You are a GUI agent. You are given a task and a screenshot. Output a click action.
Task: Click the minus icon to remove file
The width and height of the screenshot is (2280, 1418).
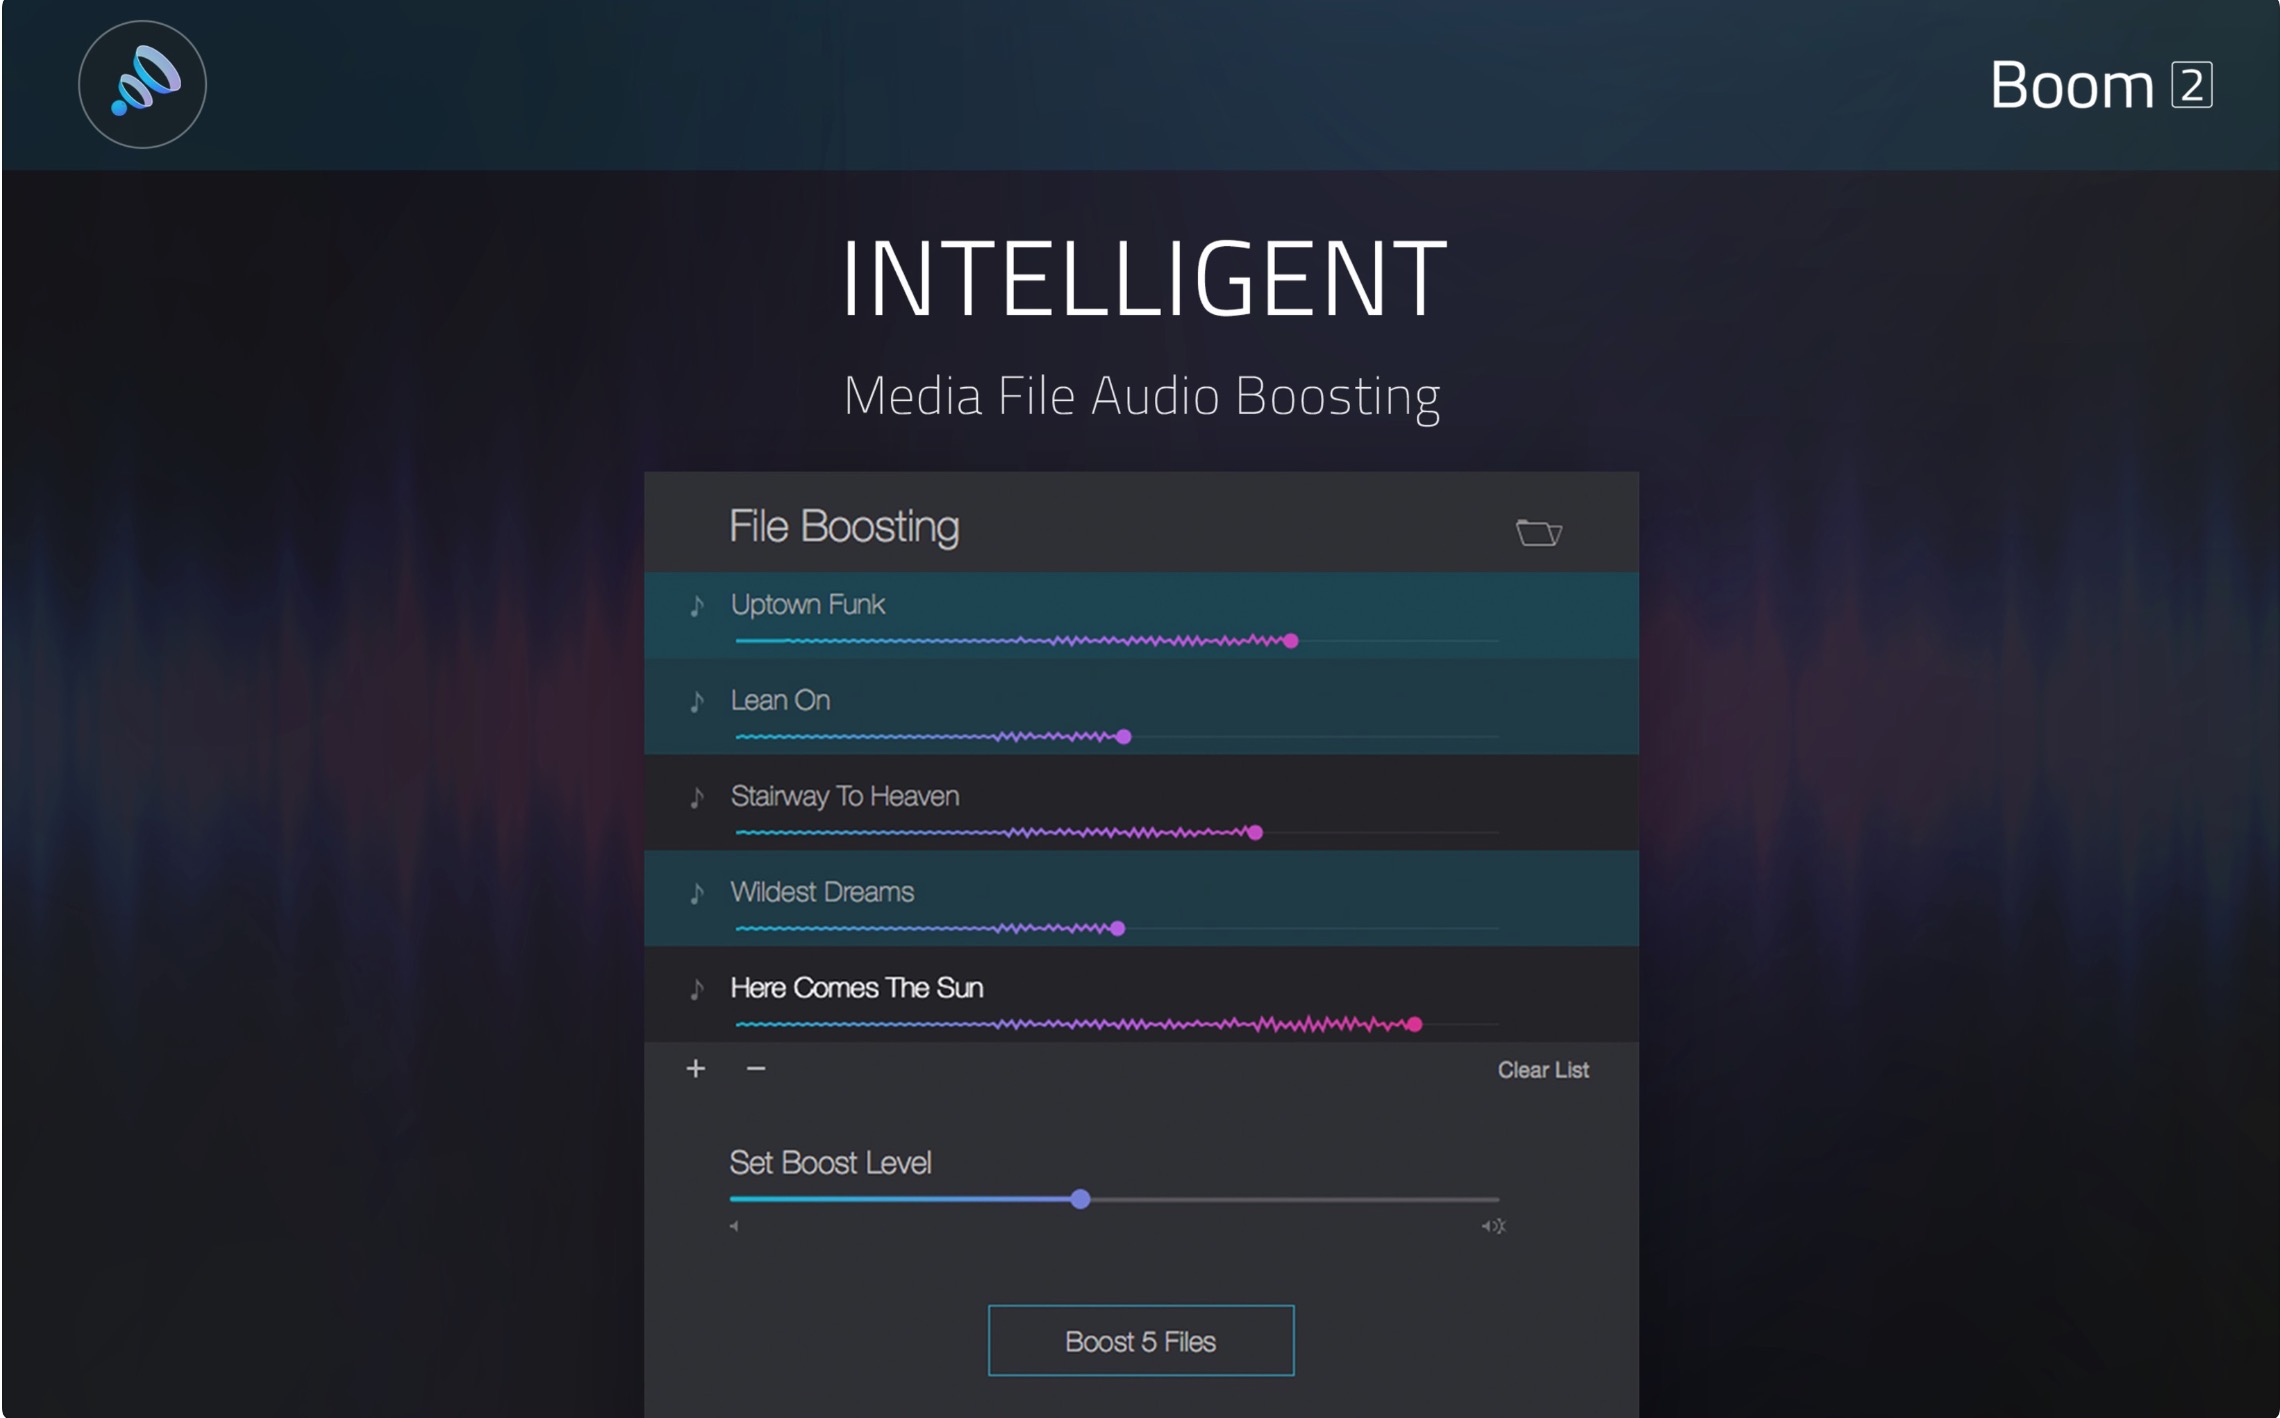[x=756, y=1068]
